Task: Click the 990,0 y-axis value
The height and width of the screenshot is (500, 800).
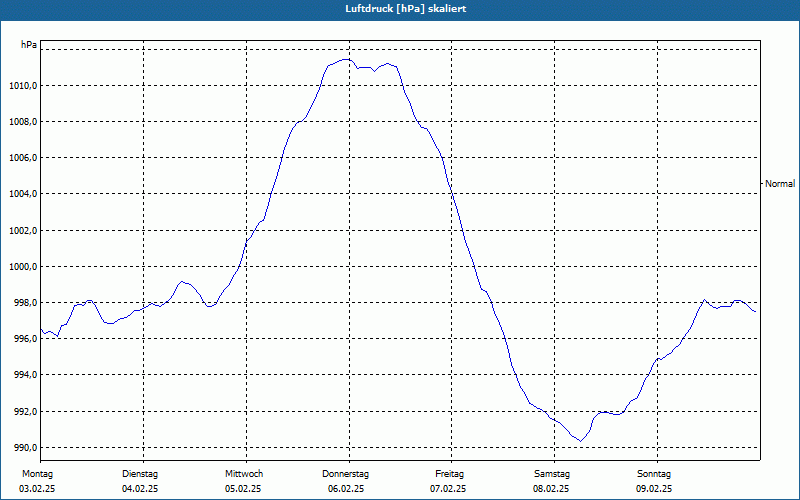Action: [26, 448]
